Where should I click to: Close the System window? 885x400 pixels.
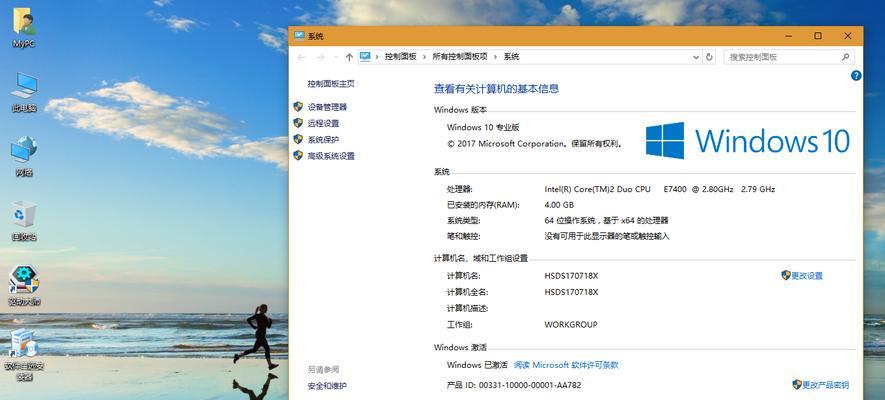[x=848, y=36]
